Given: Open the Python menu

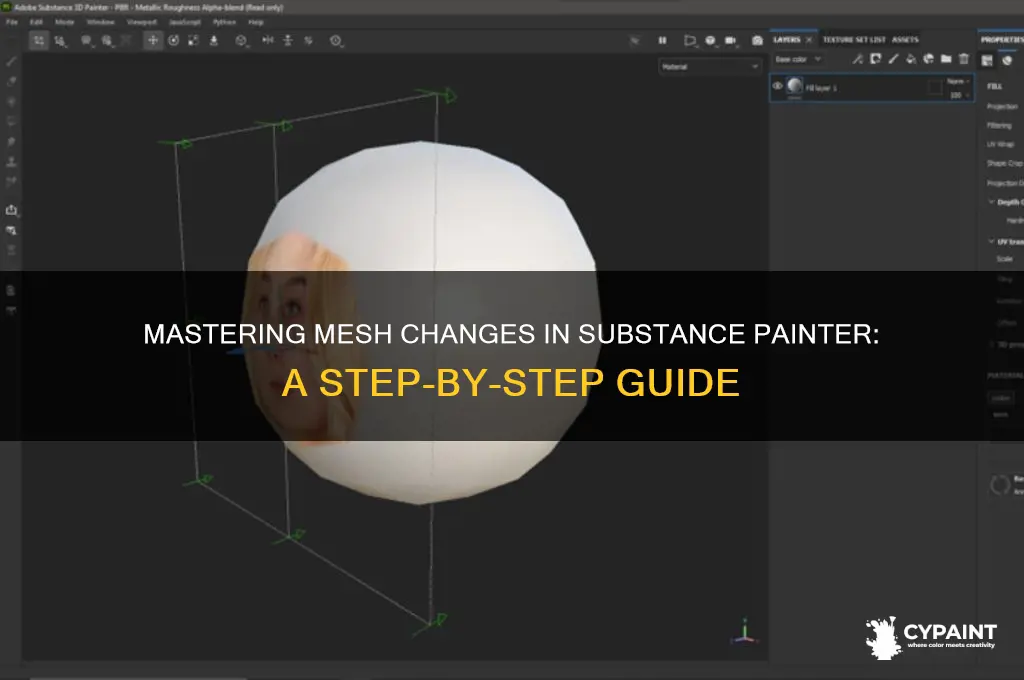Looking at the screenshot, I should [224, 22].
